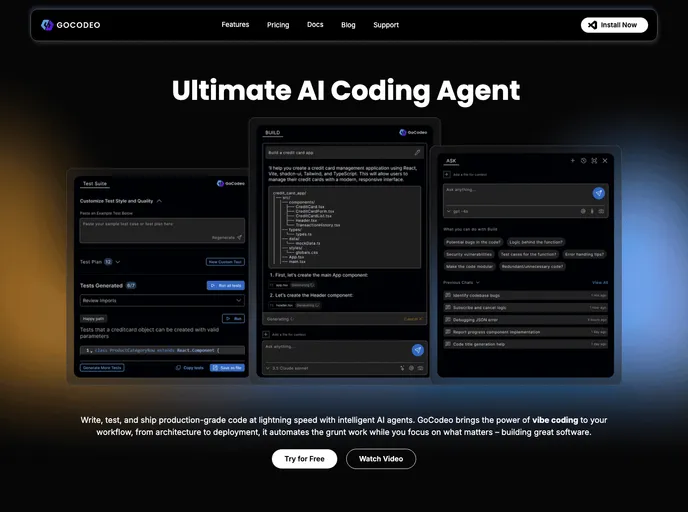688x512 pixels.
Task: Collapse Customize Test Style and Quality section
Action: pos(159,201)
